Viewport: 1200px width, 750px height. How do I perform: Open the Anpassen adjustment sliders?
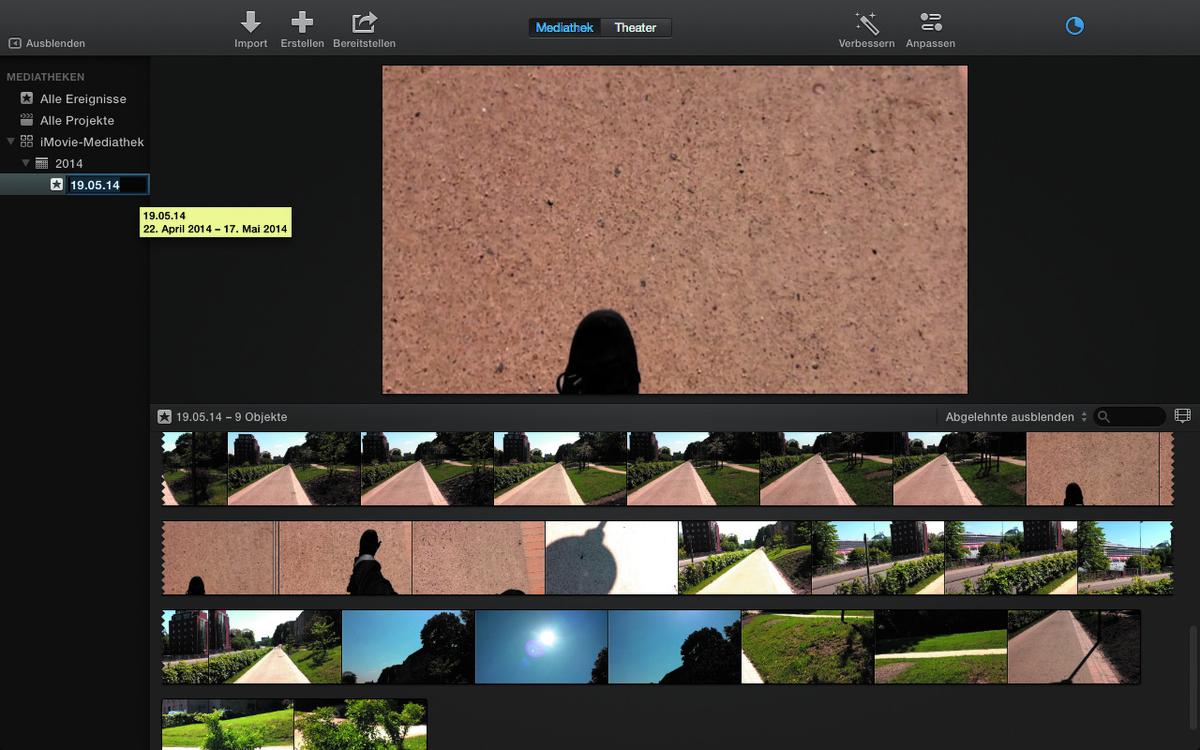coord(930,22)
